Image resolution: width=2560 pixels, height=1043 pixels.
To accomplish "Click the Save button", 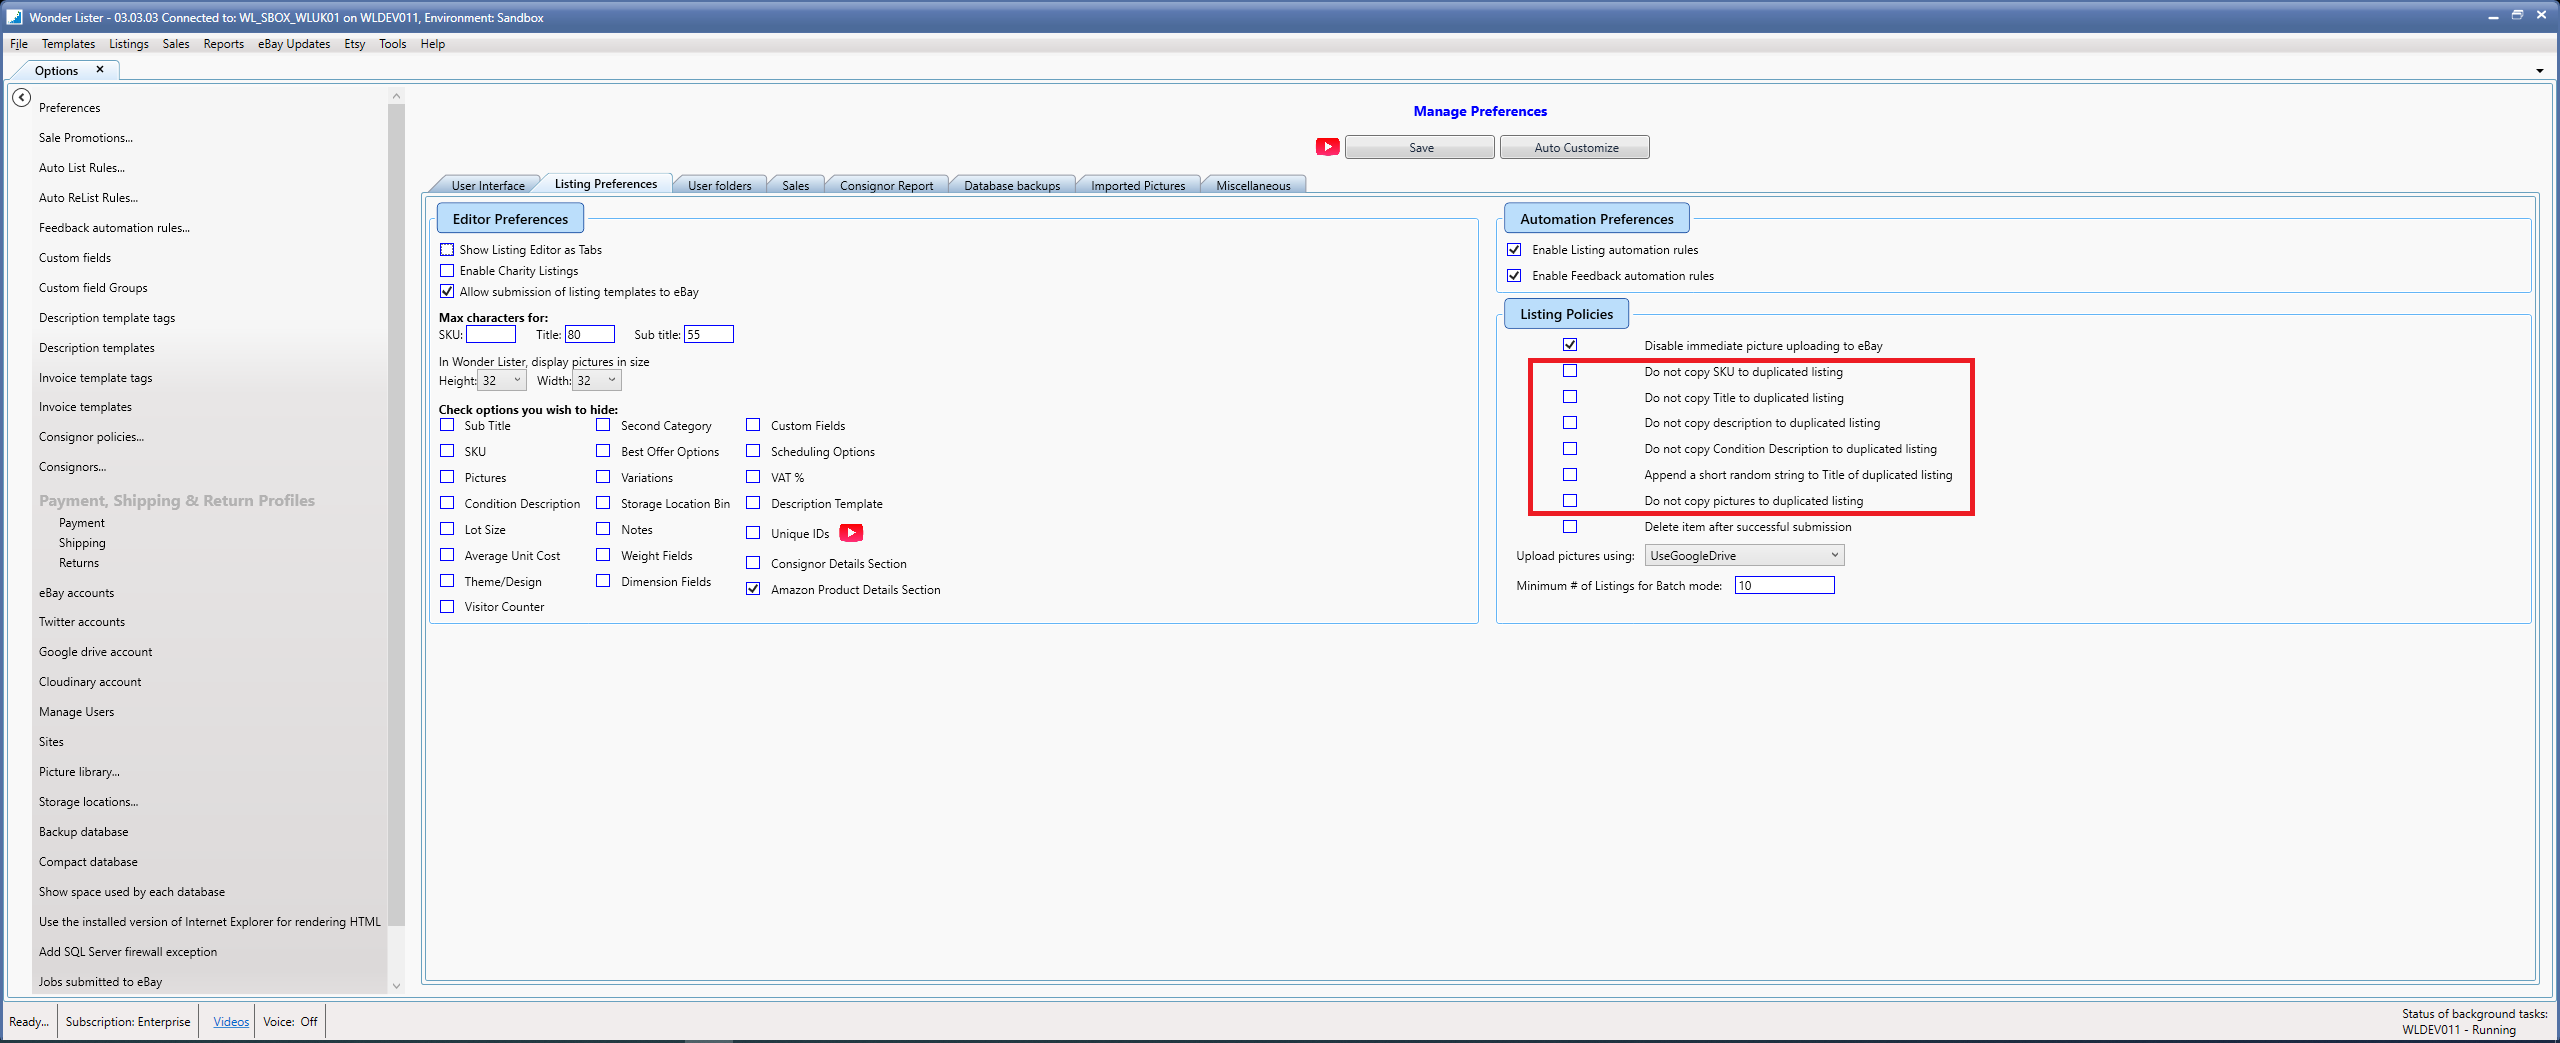I will [1420, 147].
